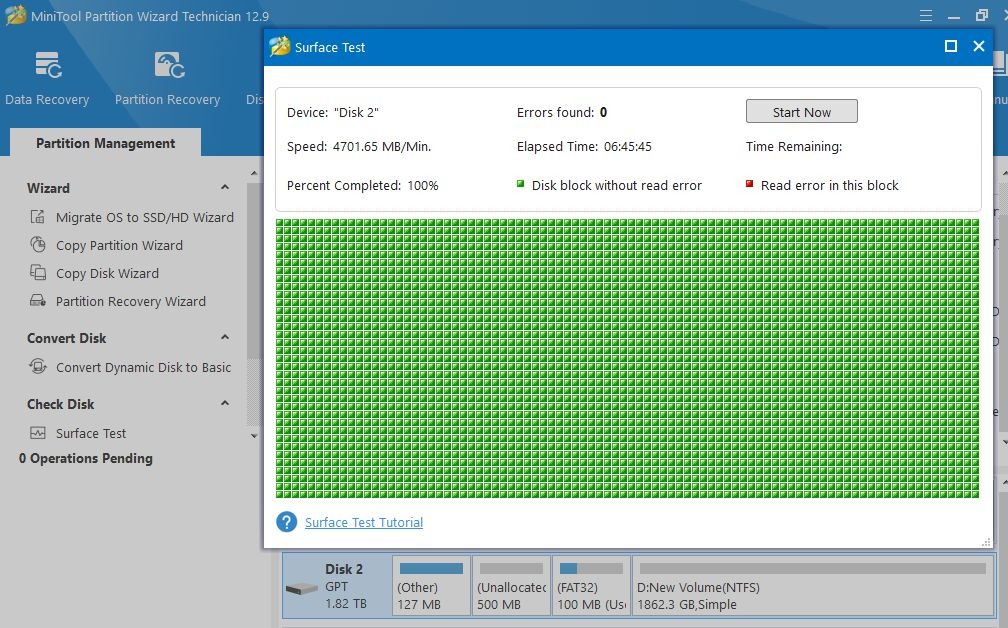Open the Partition Recovery Wizard icon

coord(38,301)
